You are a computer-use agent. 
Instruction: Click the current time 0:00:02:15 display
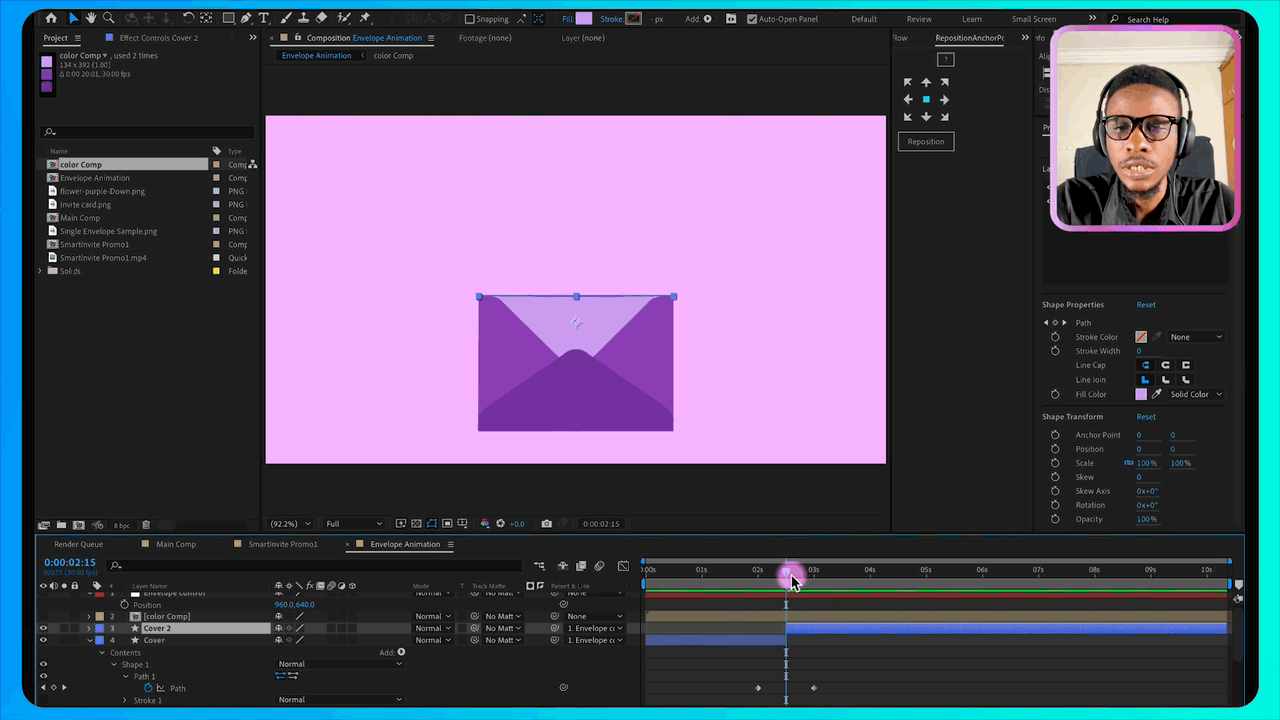[70, 563]
